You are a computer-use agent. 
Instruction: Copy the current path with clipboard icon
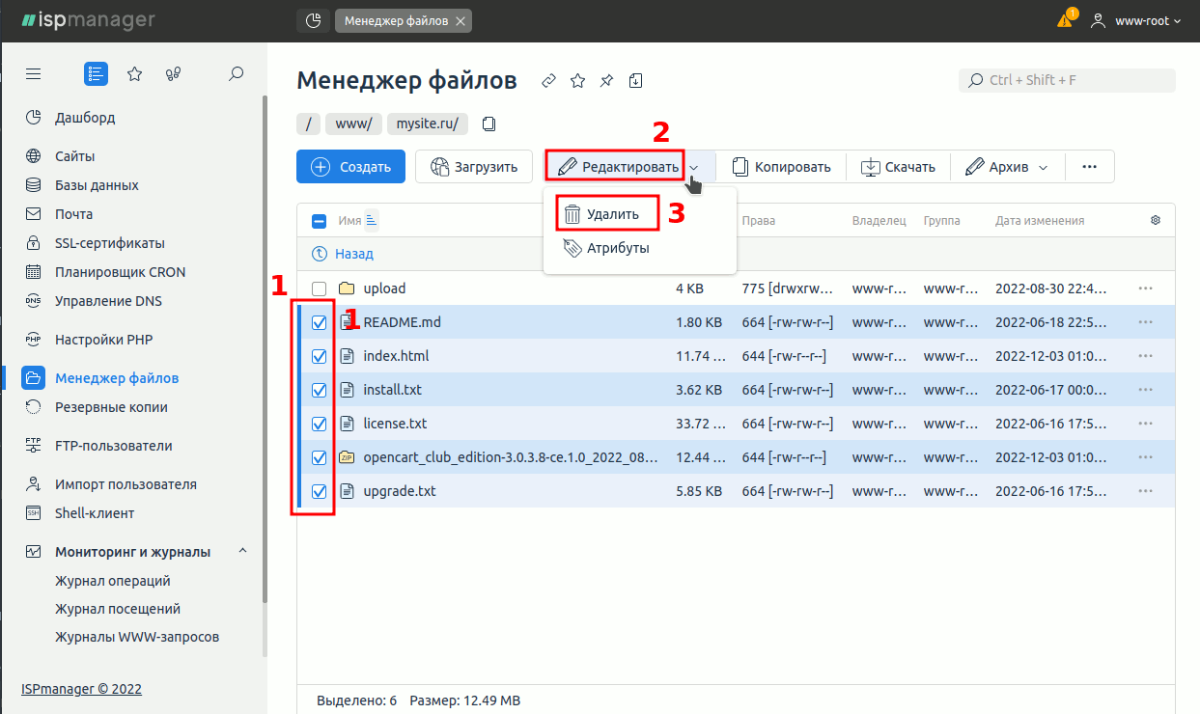[x=489, y=124]
